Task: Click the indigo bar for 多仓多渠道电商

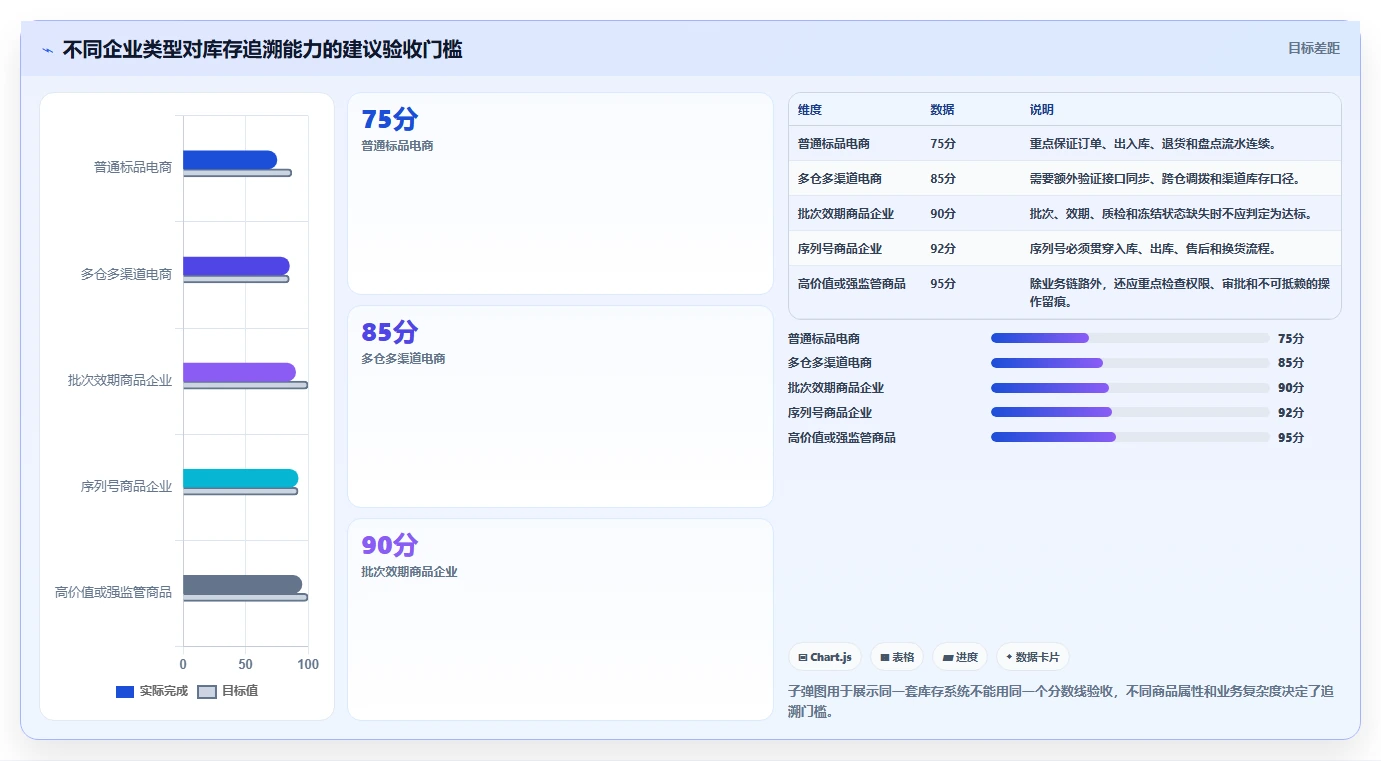Action: 236,266
